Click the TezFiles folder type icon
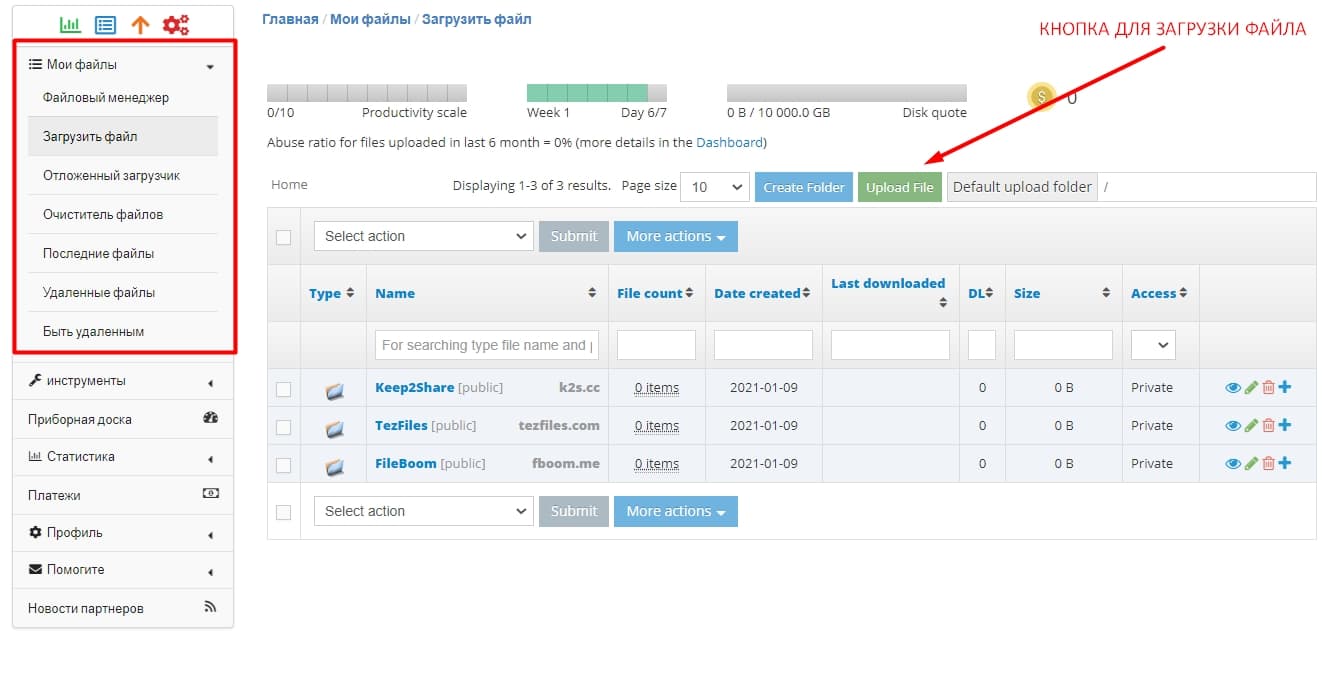This screenshot has width=1323, height=682. pyautogui.click(x=335, y=429)
